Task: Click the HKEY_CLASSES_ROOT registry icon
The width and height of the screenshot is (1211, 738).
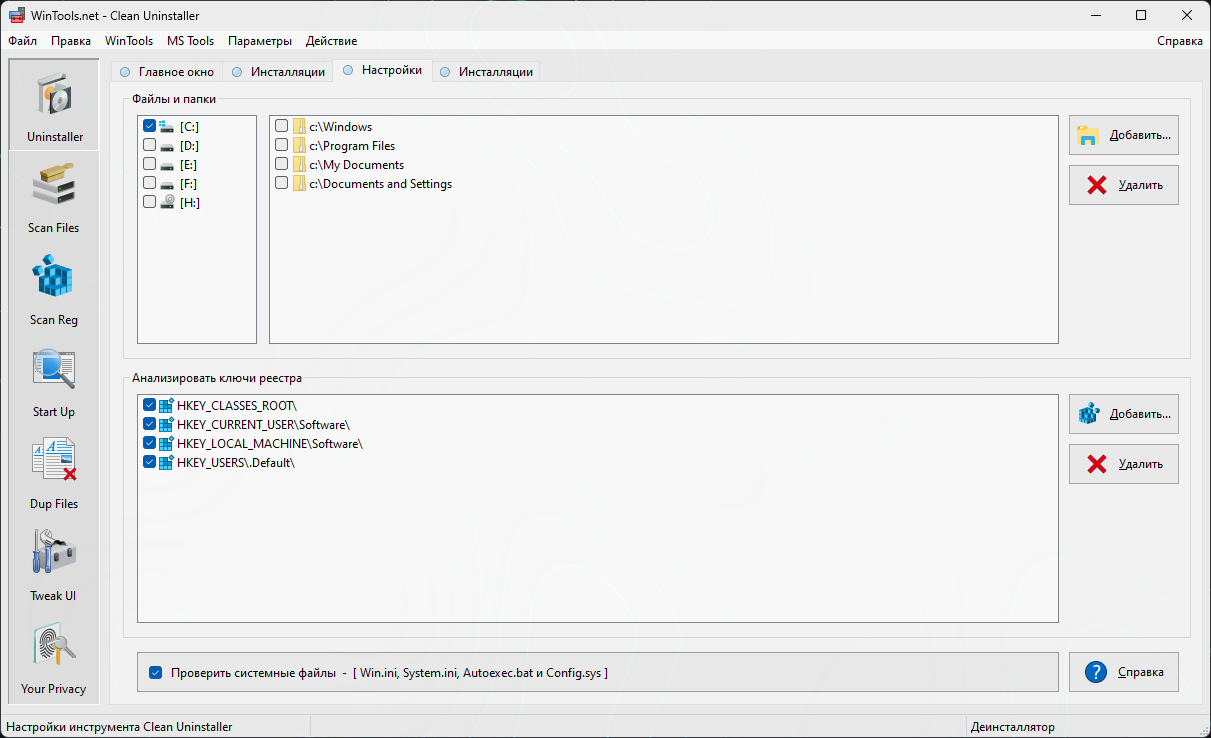Action: pos(166,406)
